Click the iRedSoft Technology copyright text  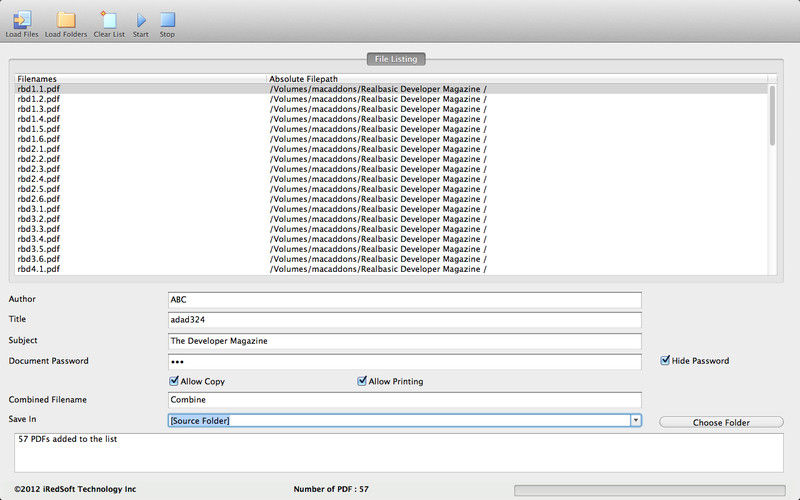(x=75, y=489)
